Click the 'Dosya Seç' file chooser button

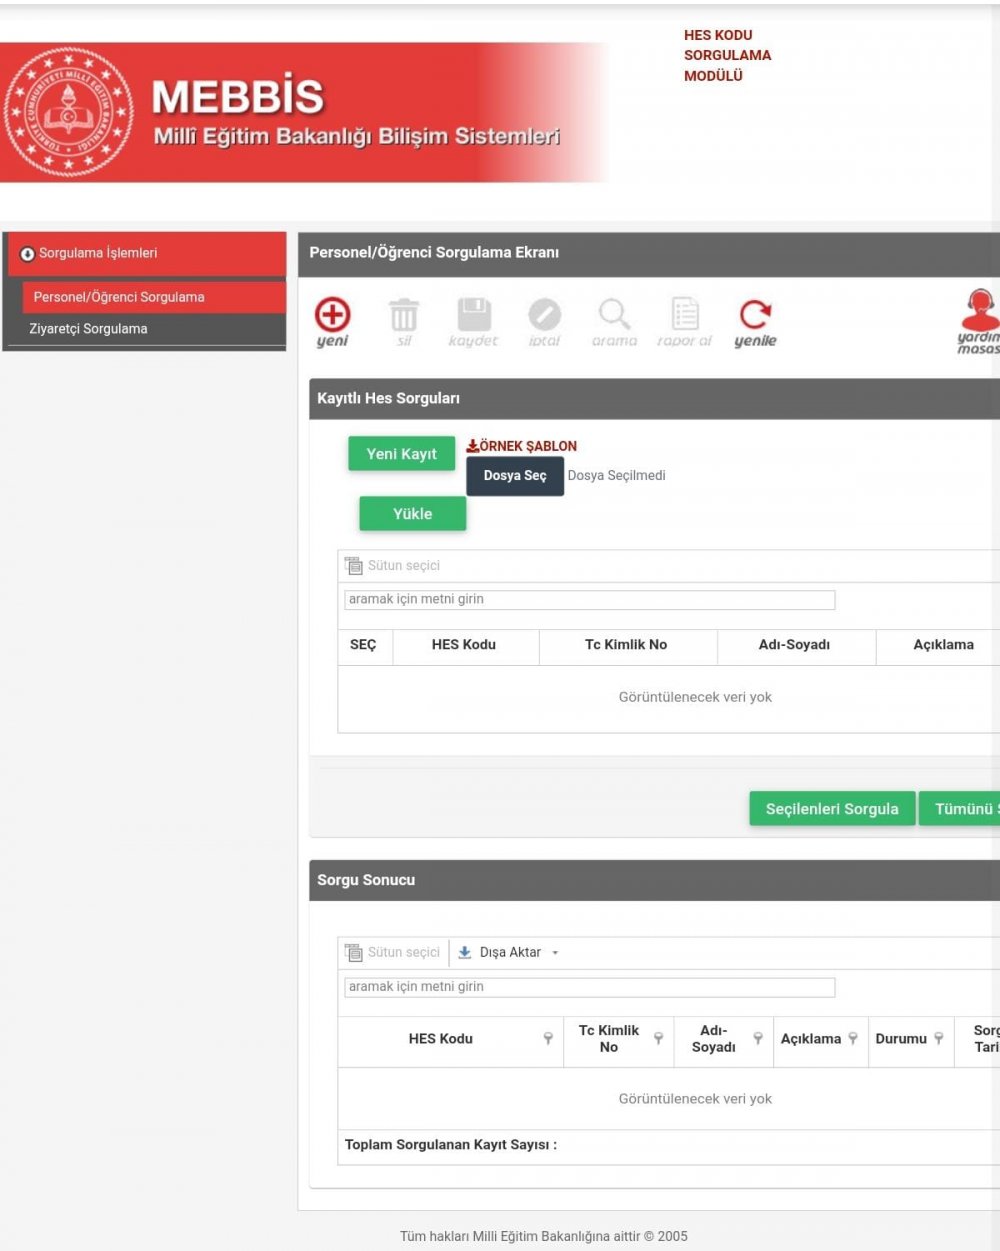click(515, 476)
